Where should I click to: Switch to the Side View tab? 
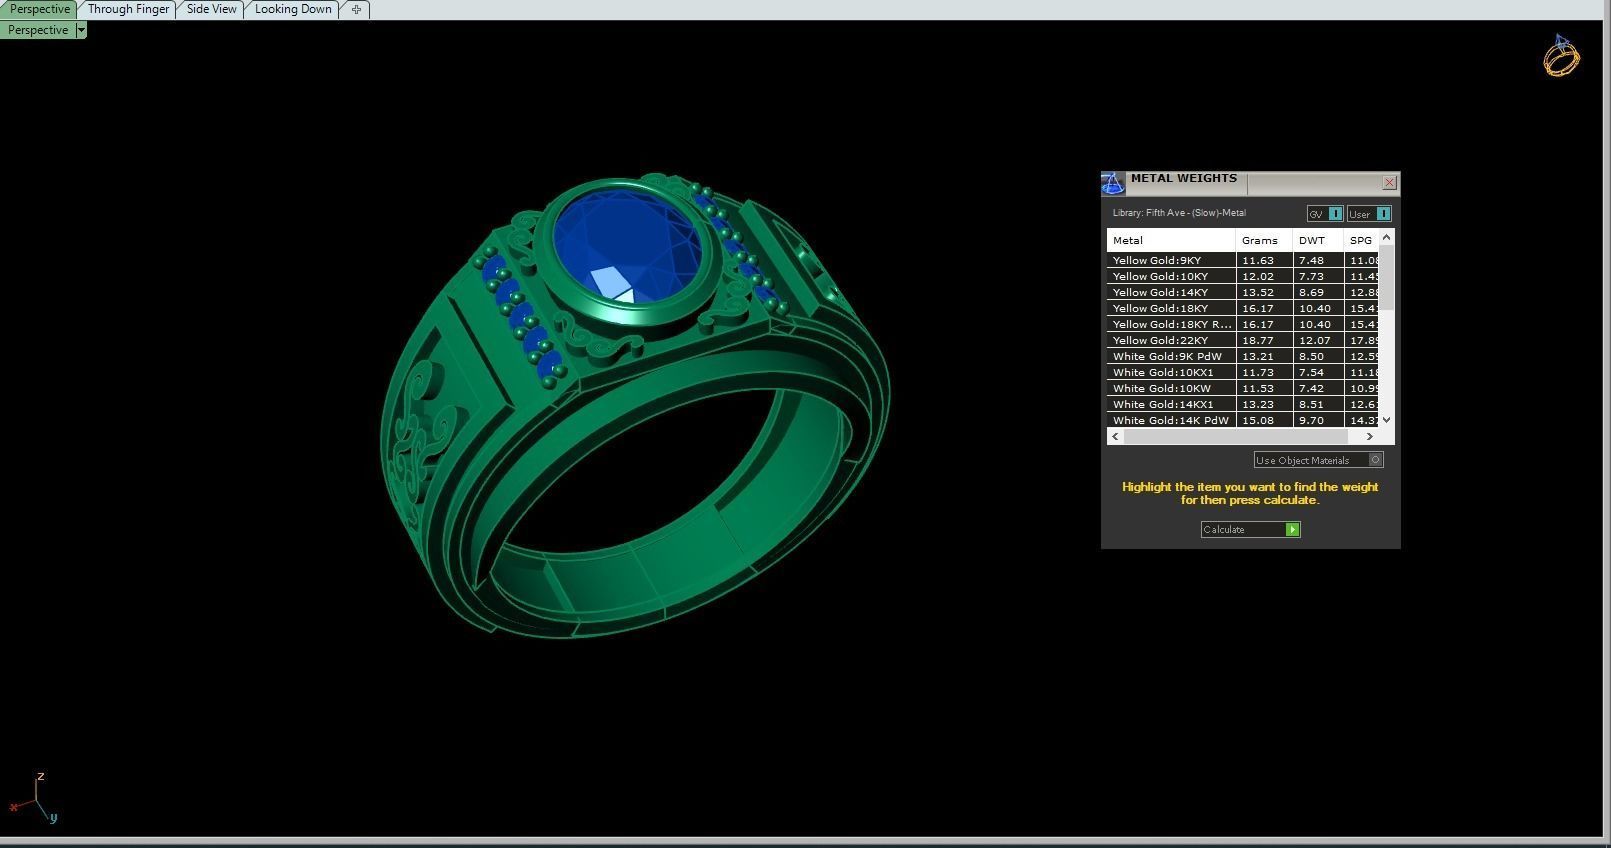pyautogui.click(x=211, y=9)
